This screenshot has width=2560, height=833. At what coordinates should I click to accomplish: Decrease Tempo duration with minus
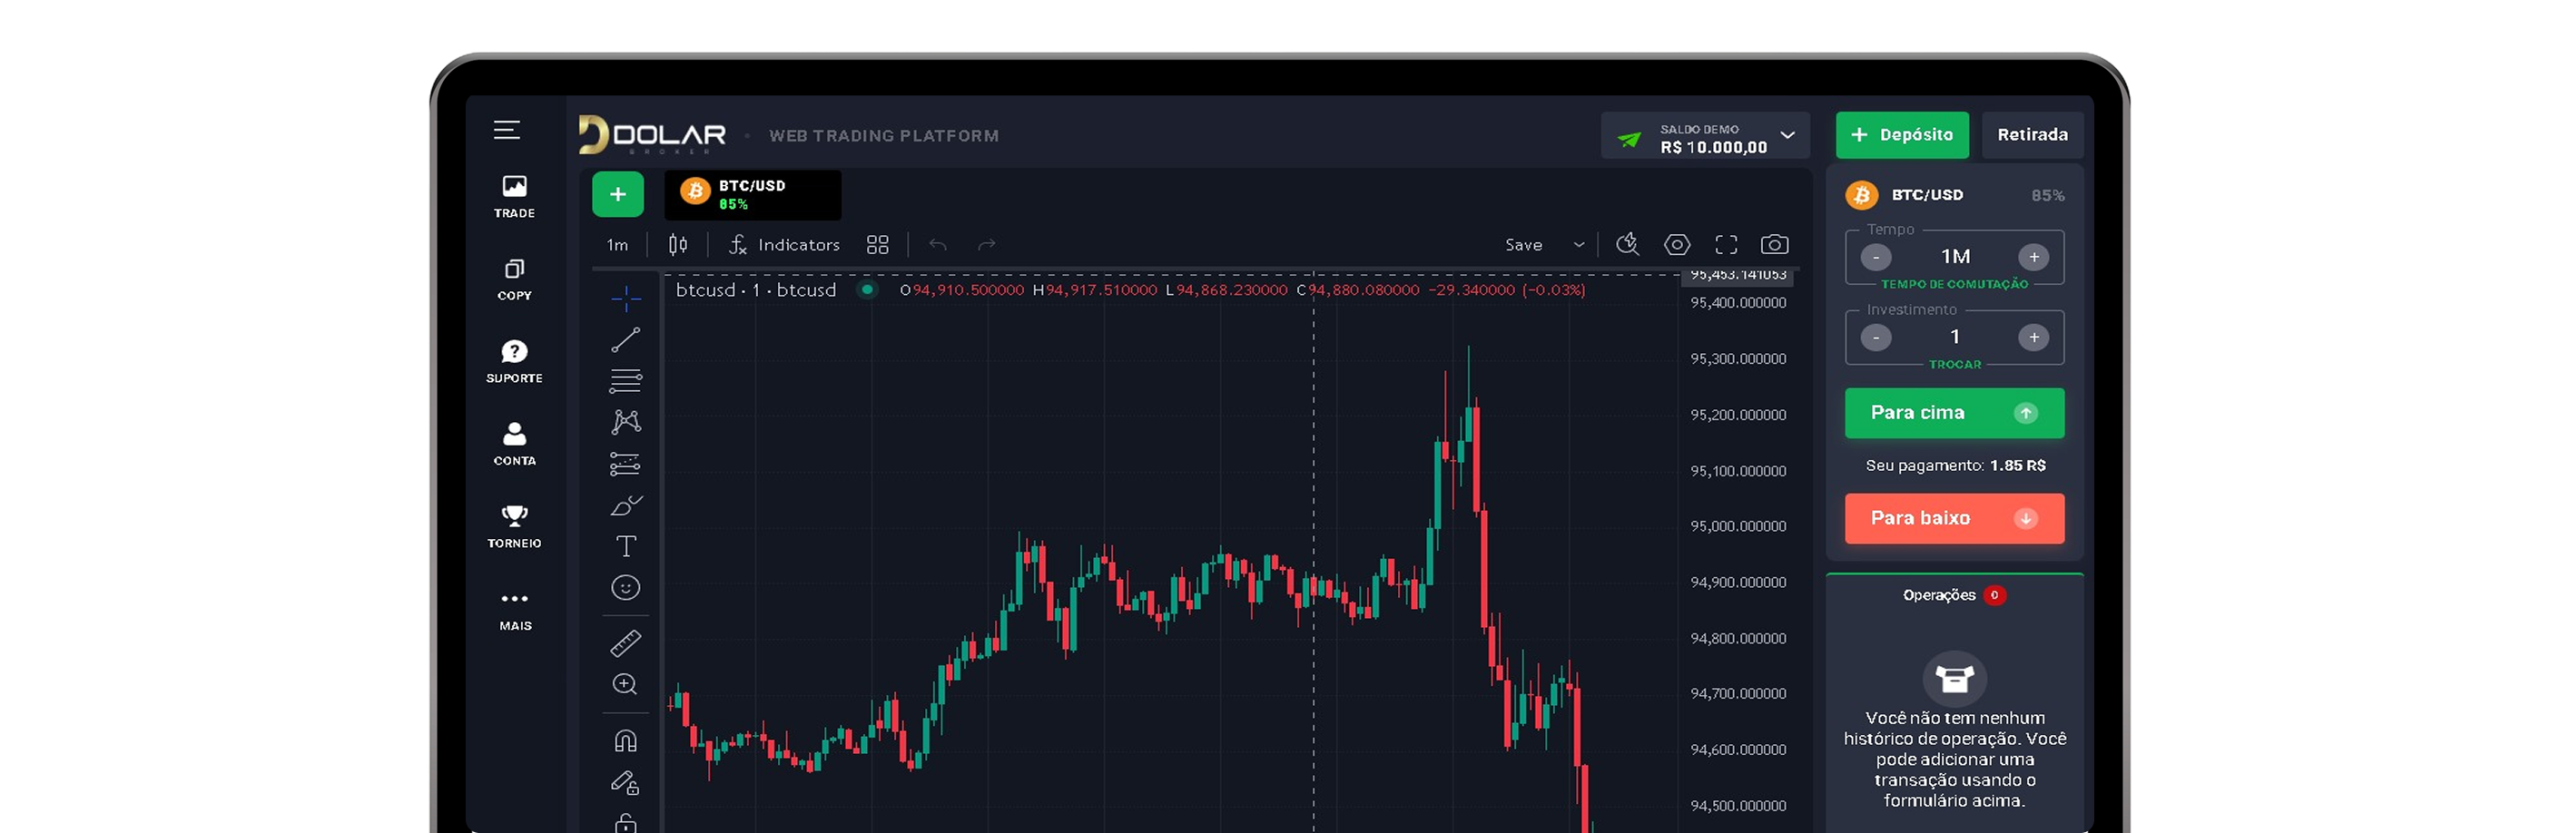click(x=1875, y=258)
